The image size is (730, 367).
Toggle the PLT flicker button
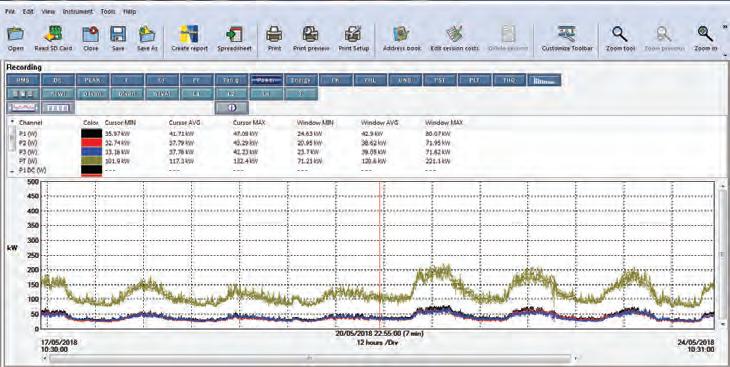pos(474,80)
